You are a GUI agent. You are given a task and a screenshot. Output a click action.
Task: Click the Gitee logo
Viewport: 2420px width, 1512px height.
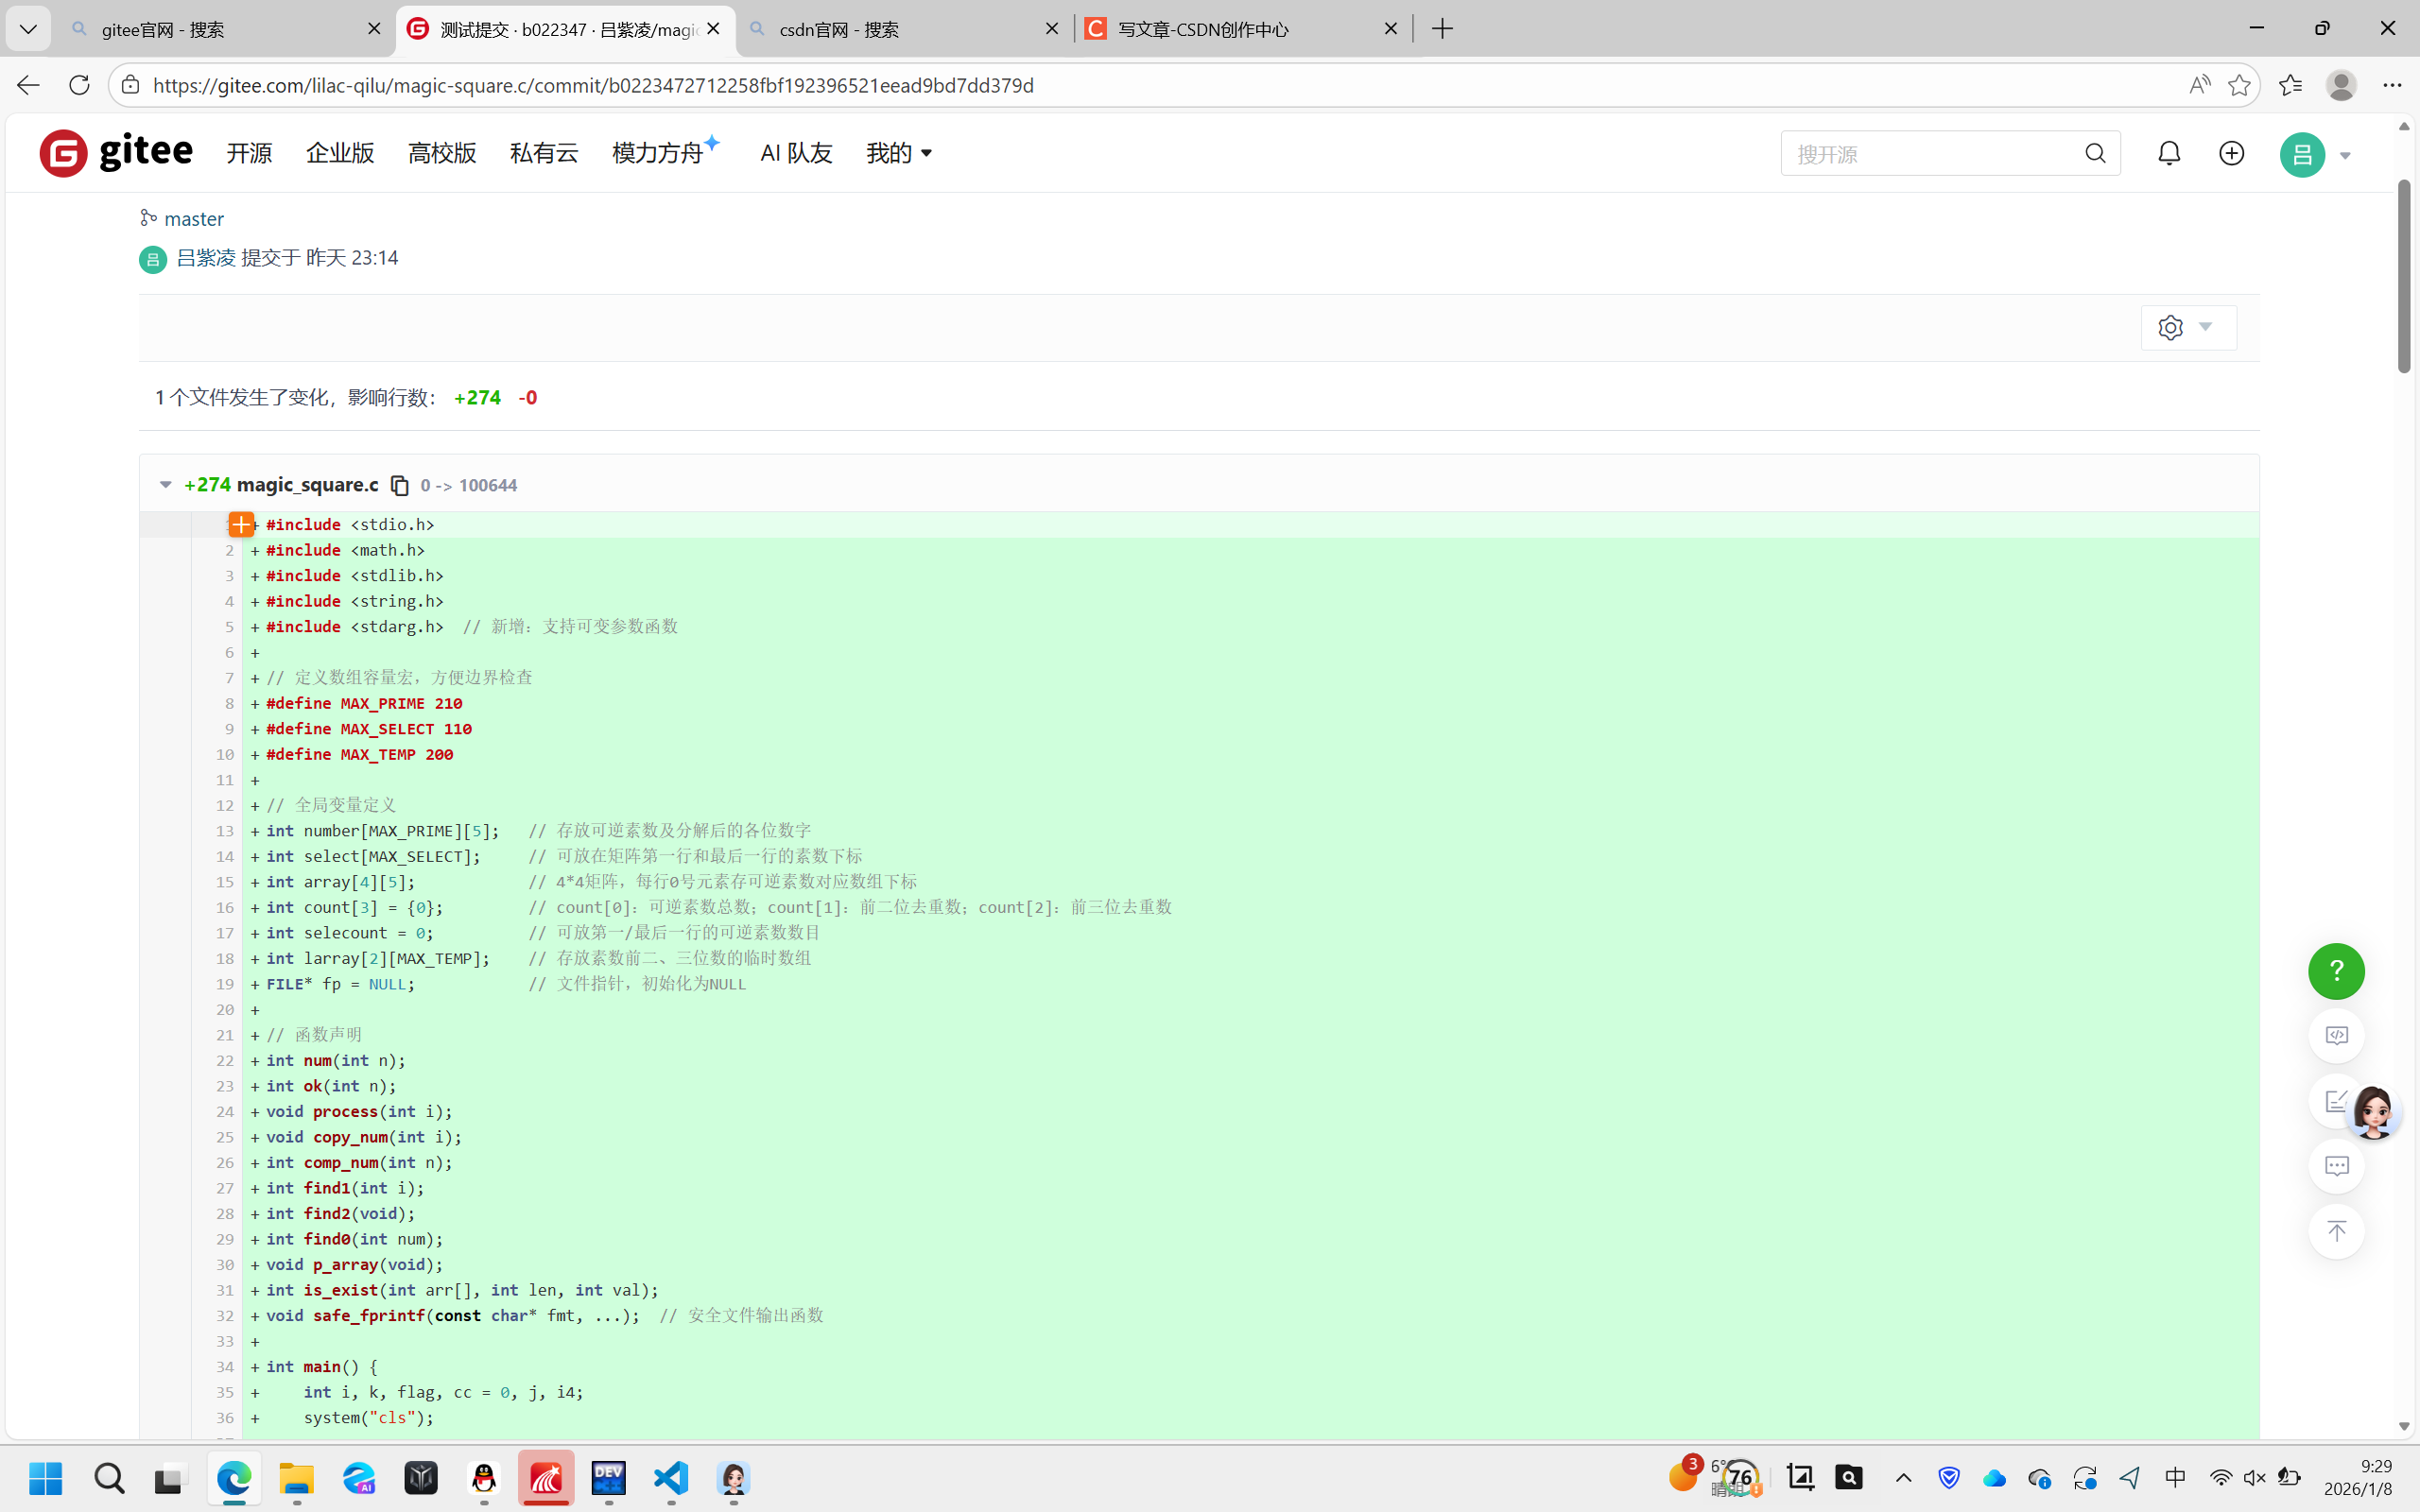[116, 153]
